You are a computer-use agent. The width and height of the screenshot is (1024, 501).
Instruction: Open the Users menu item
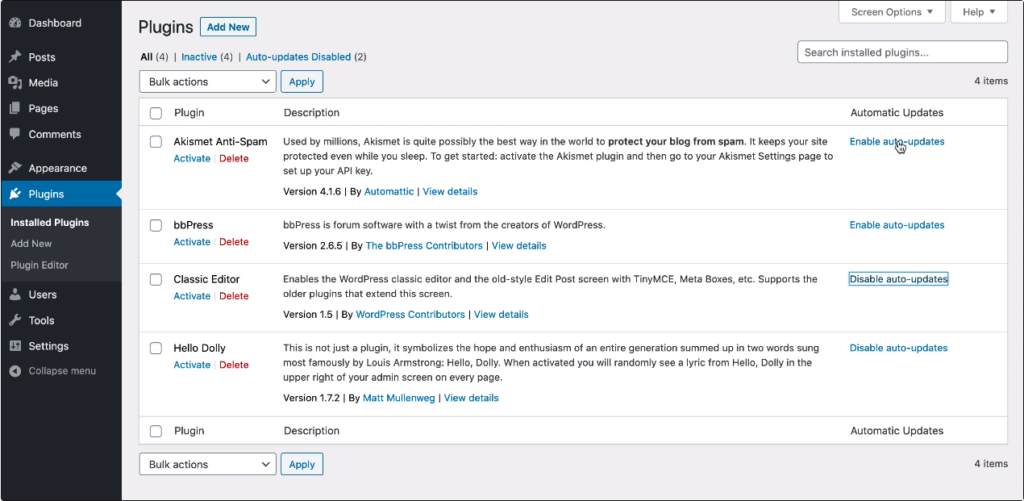point(42,295)
